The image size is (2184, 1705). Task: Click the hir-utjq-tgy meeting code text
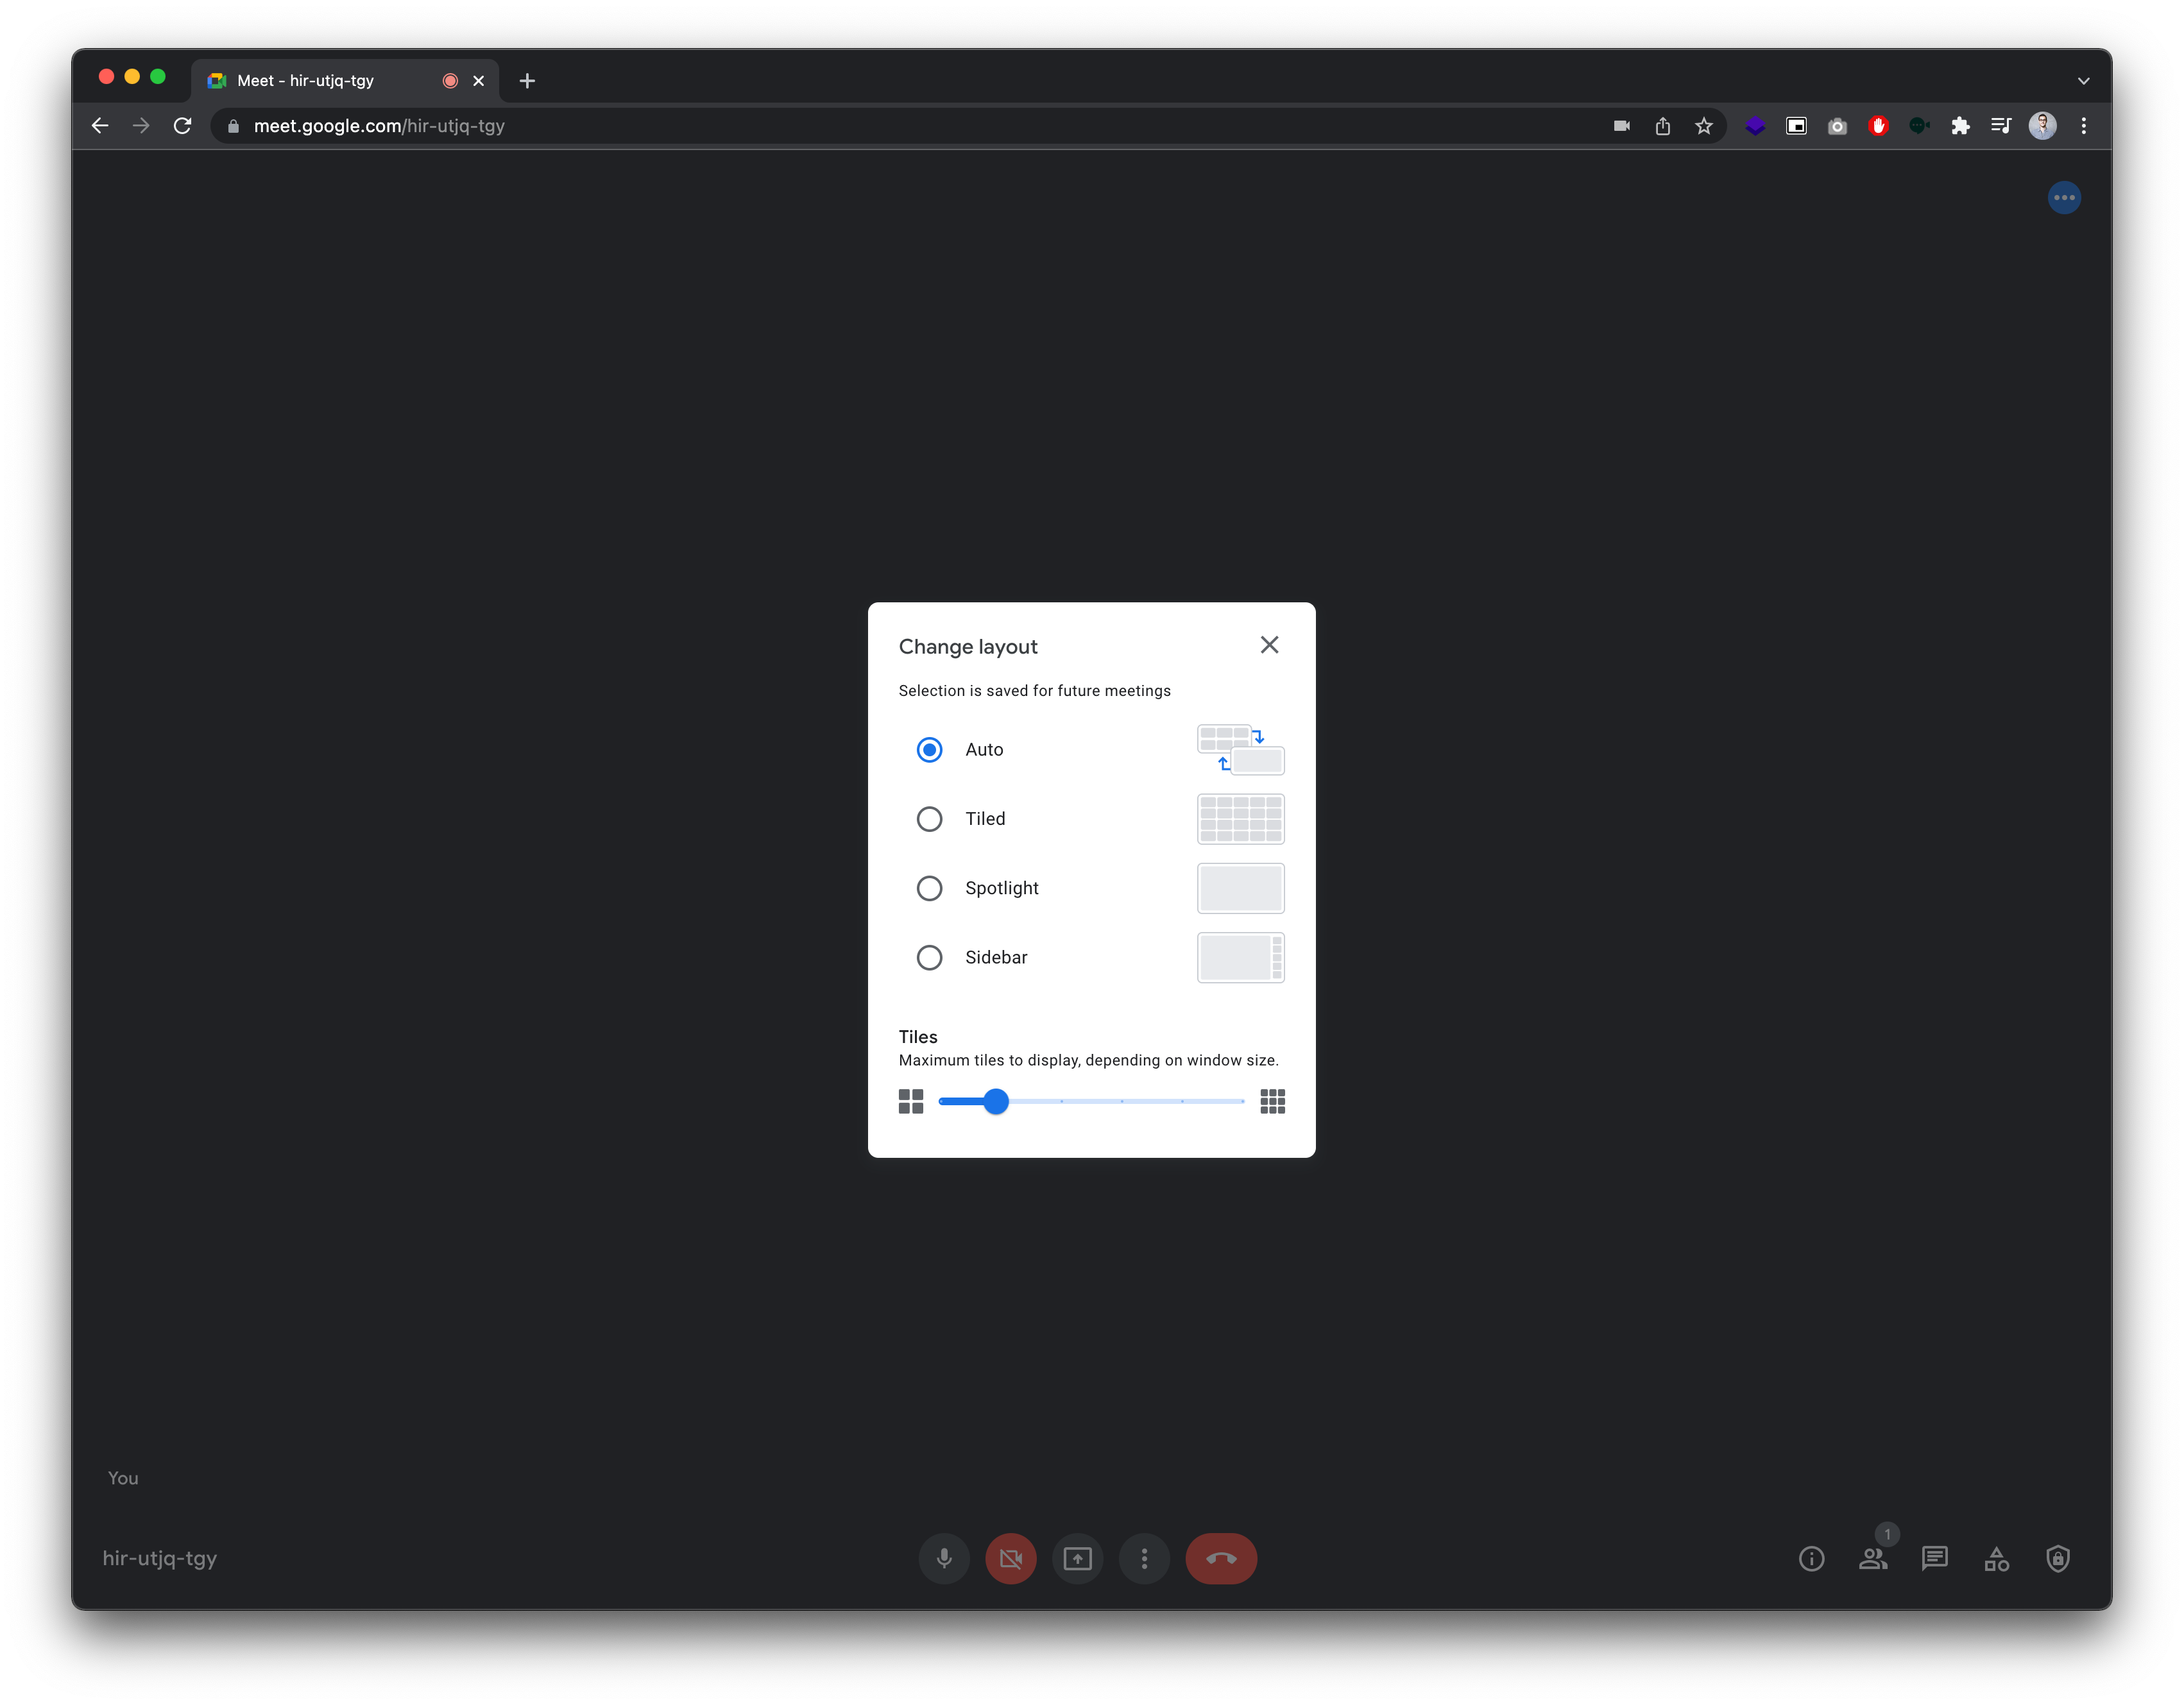[x=159, y=1558]
